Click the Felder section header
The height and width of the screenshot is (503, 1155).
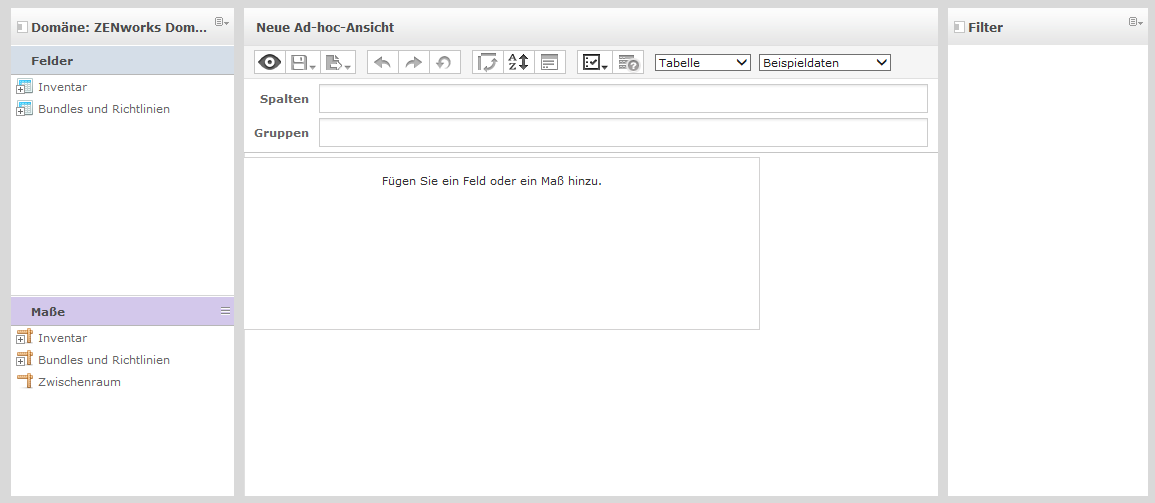[x=122, y=60]
